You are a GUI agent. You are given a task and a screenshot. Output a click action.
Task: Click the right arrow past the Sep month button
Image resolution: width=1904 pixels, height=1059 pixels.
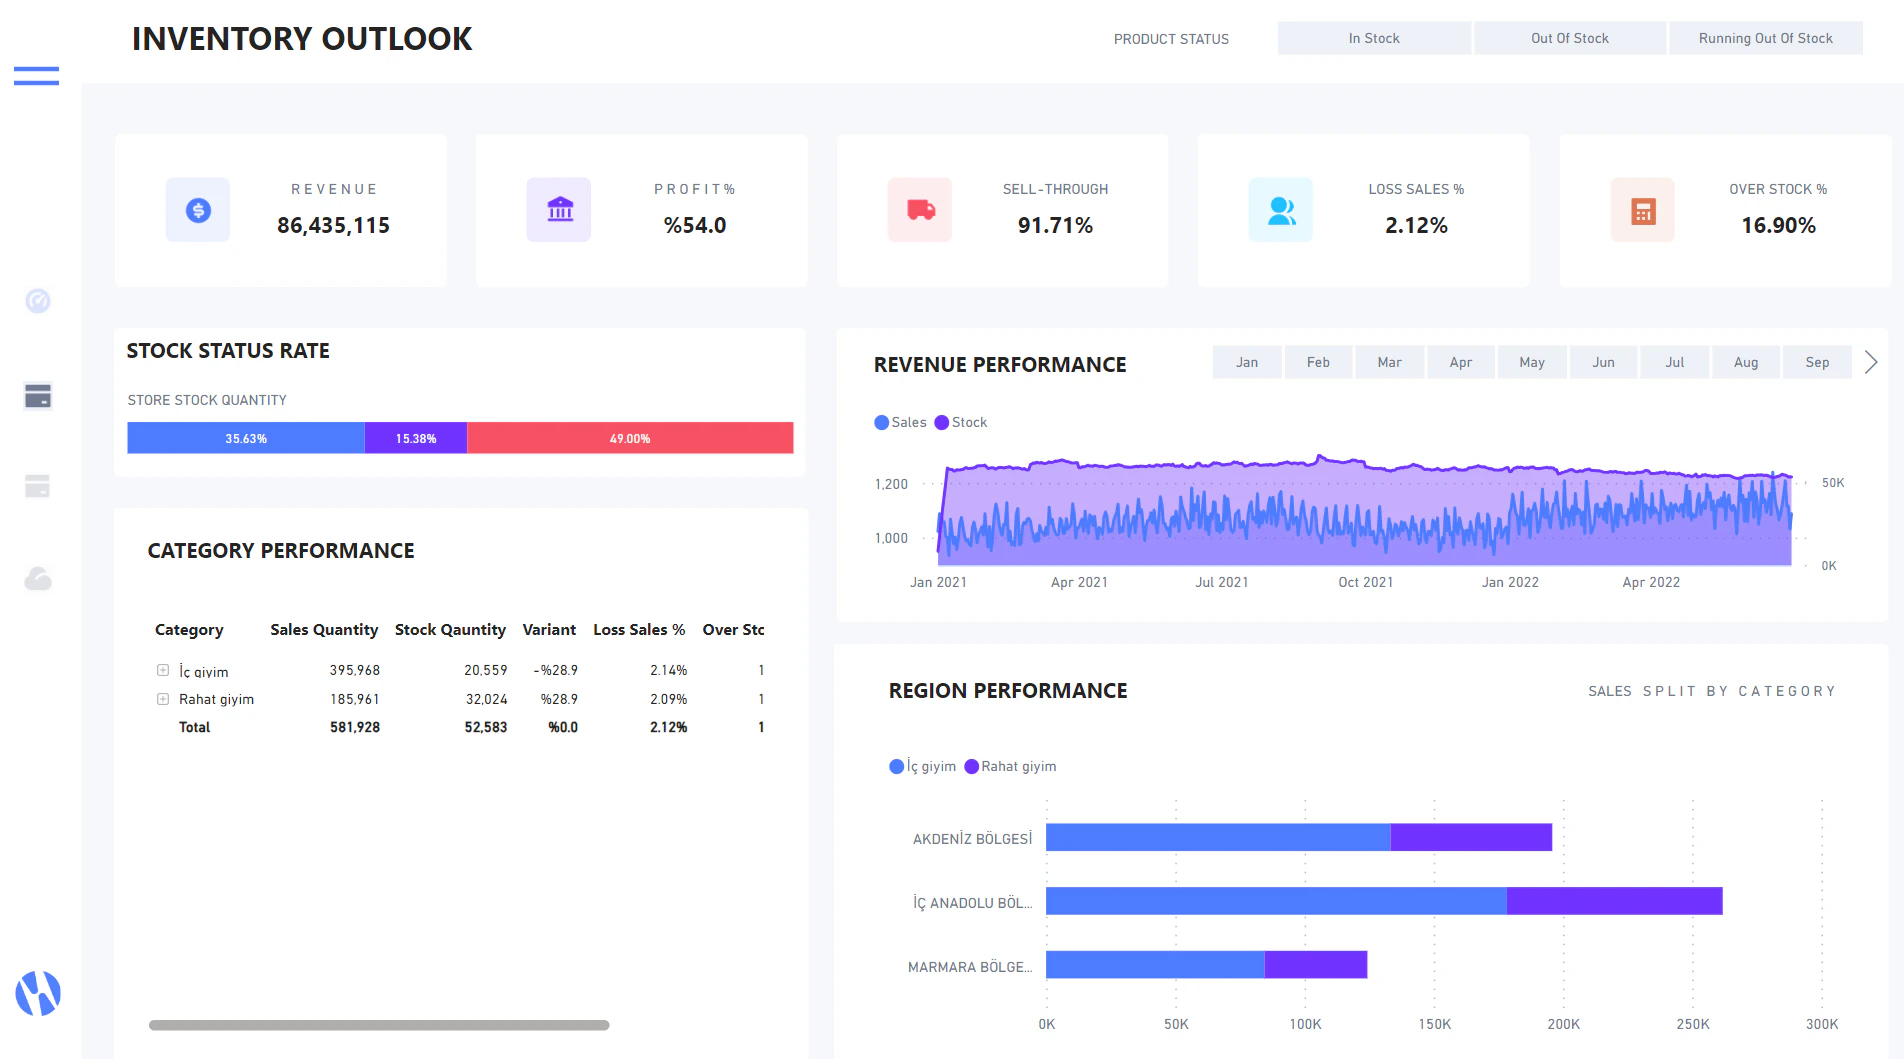(x=1871, y=362)
